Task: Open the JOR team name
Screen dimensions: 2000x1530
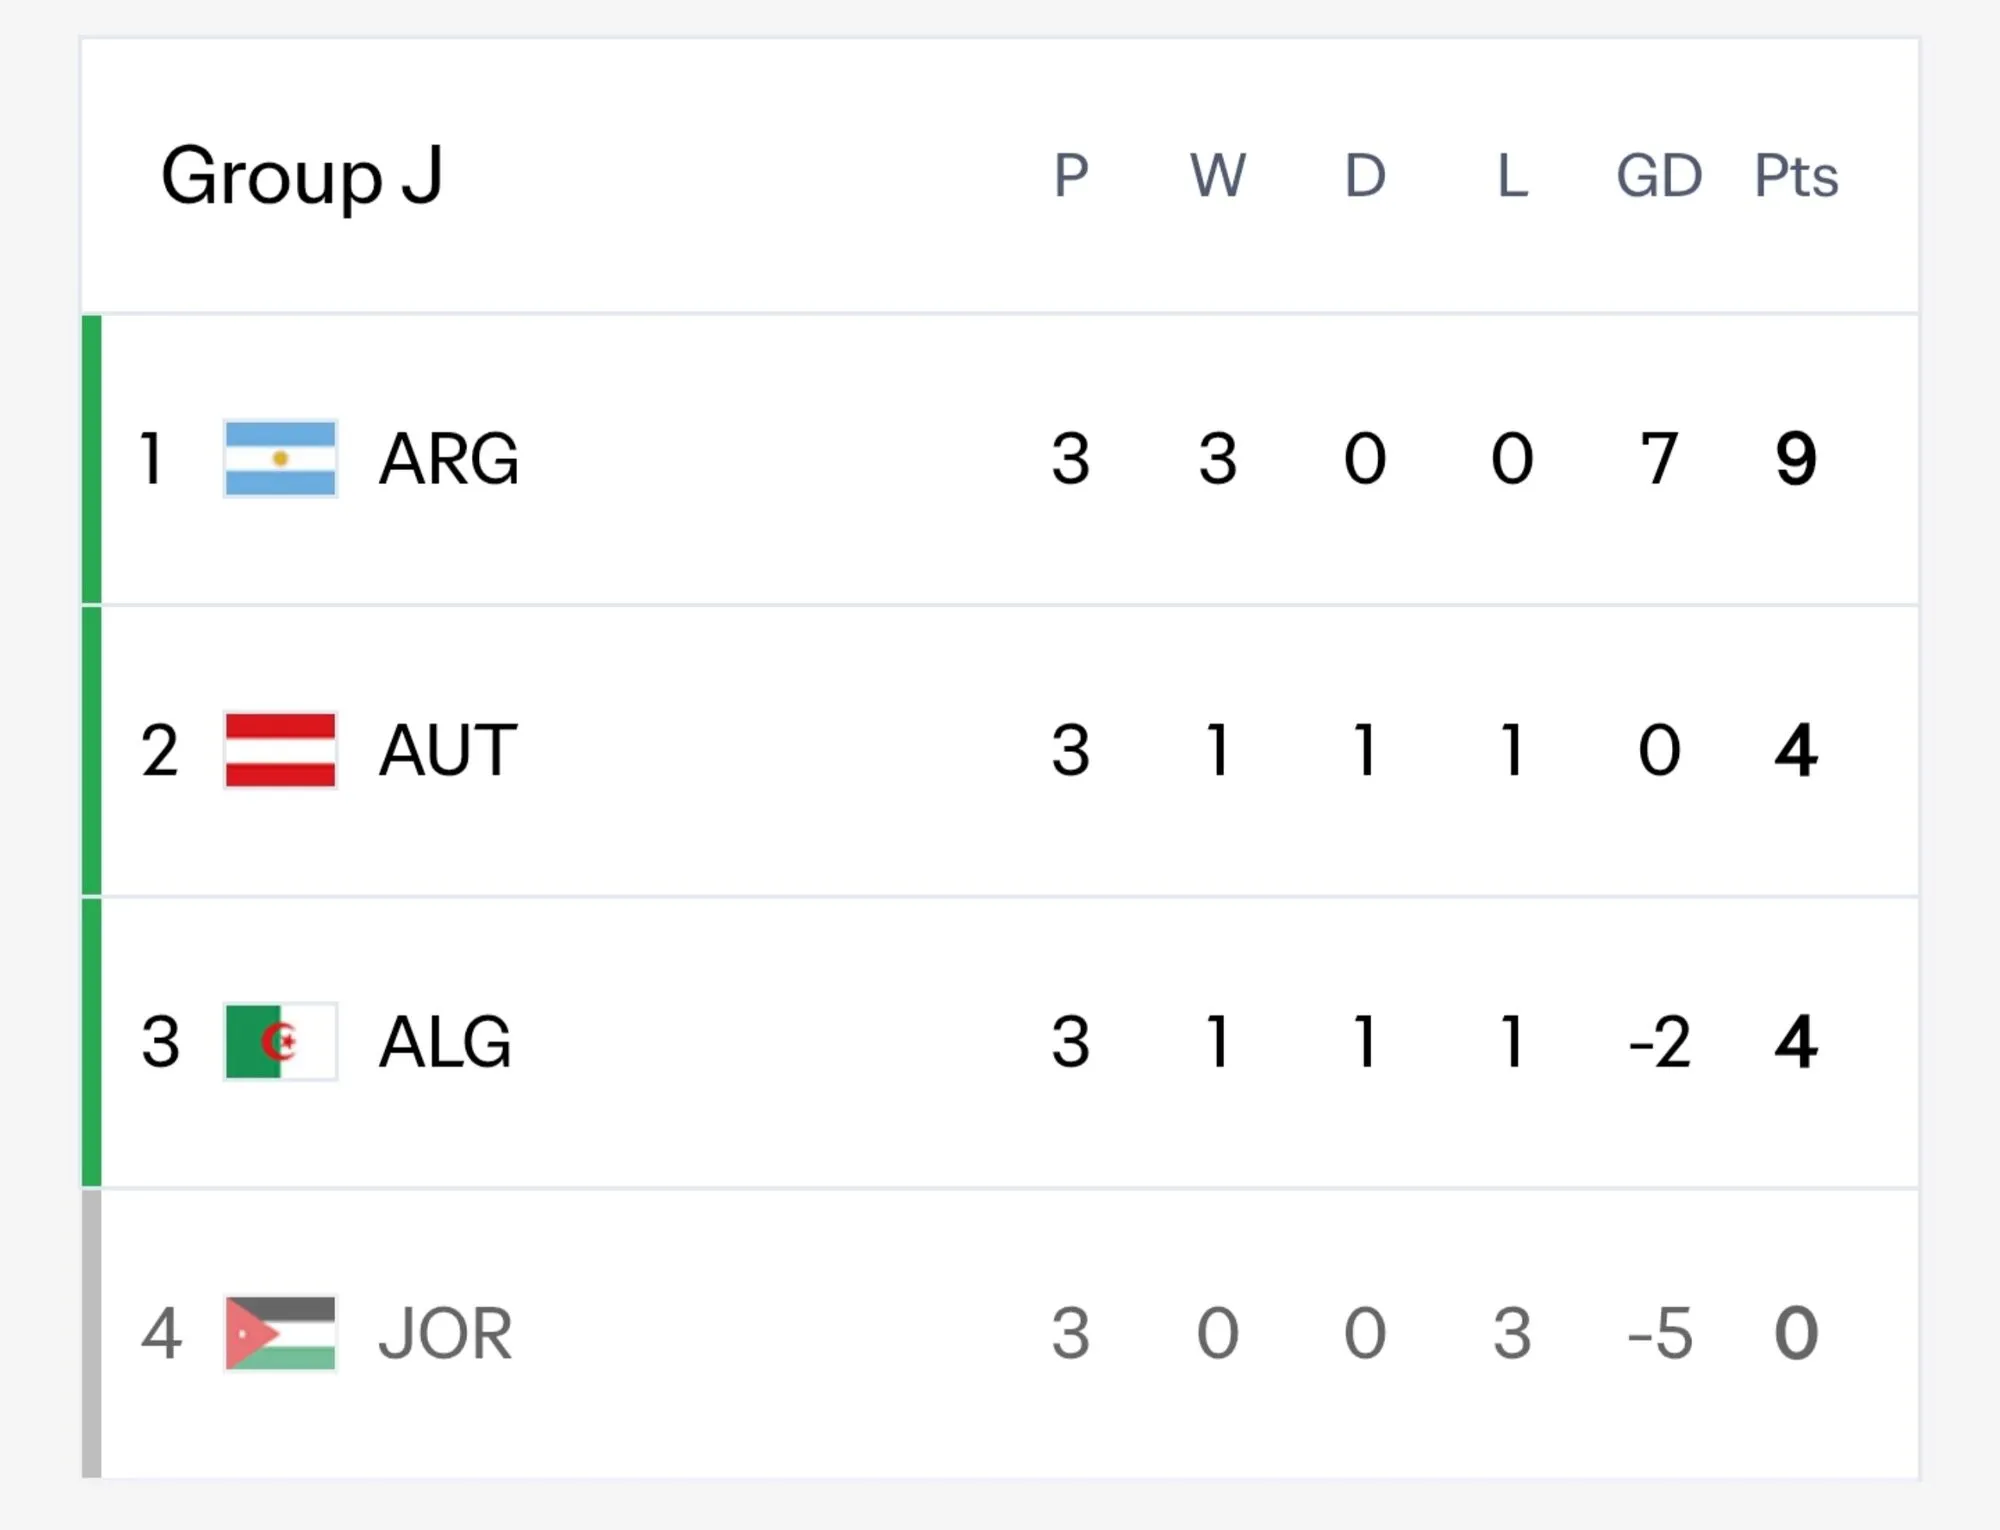Action: click(445, 1333)
